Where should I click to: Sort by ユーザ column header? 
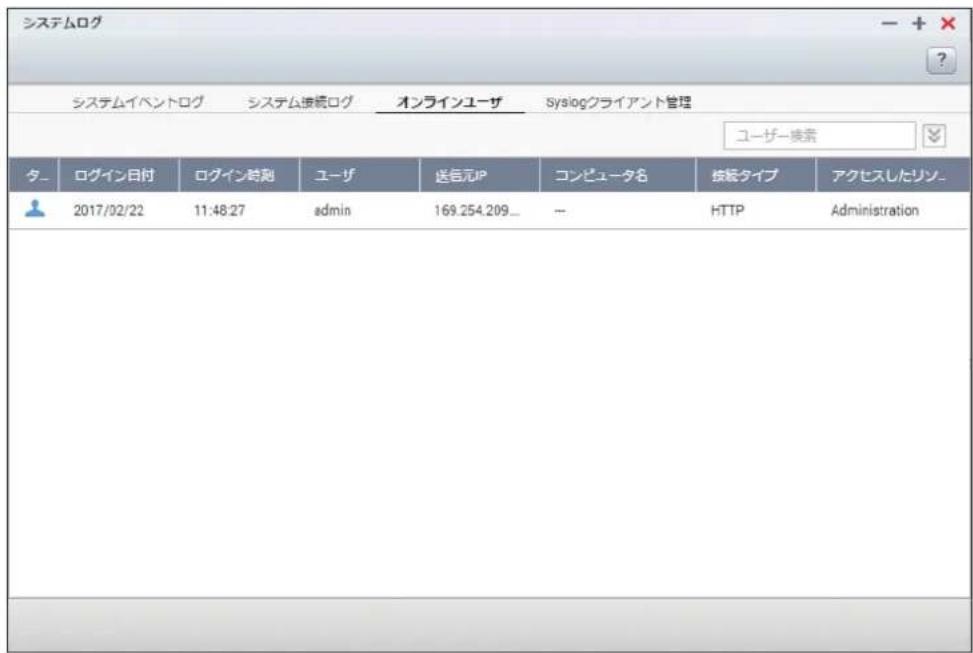[359, 175]
